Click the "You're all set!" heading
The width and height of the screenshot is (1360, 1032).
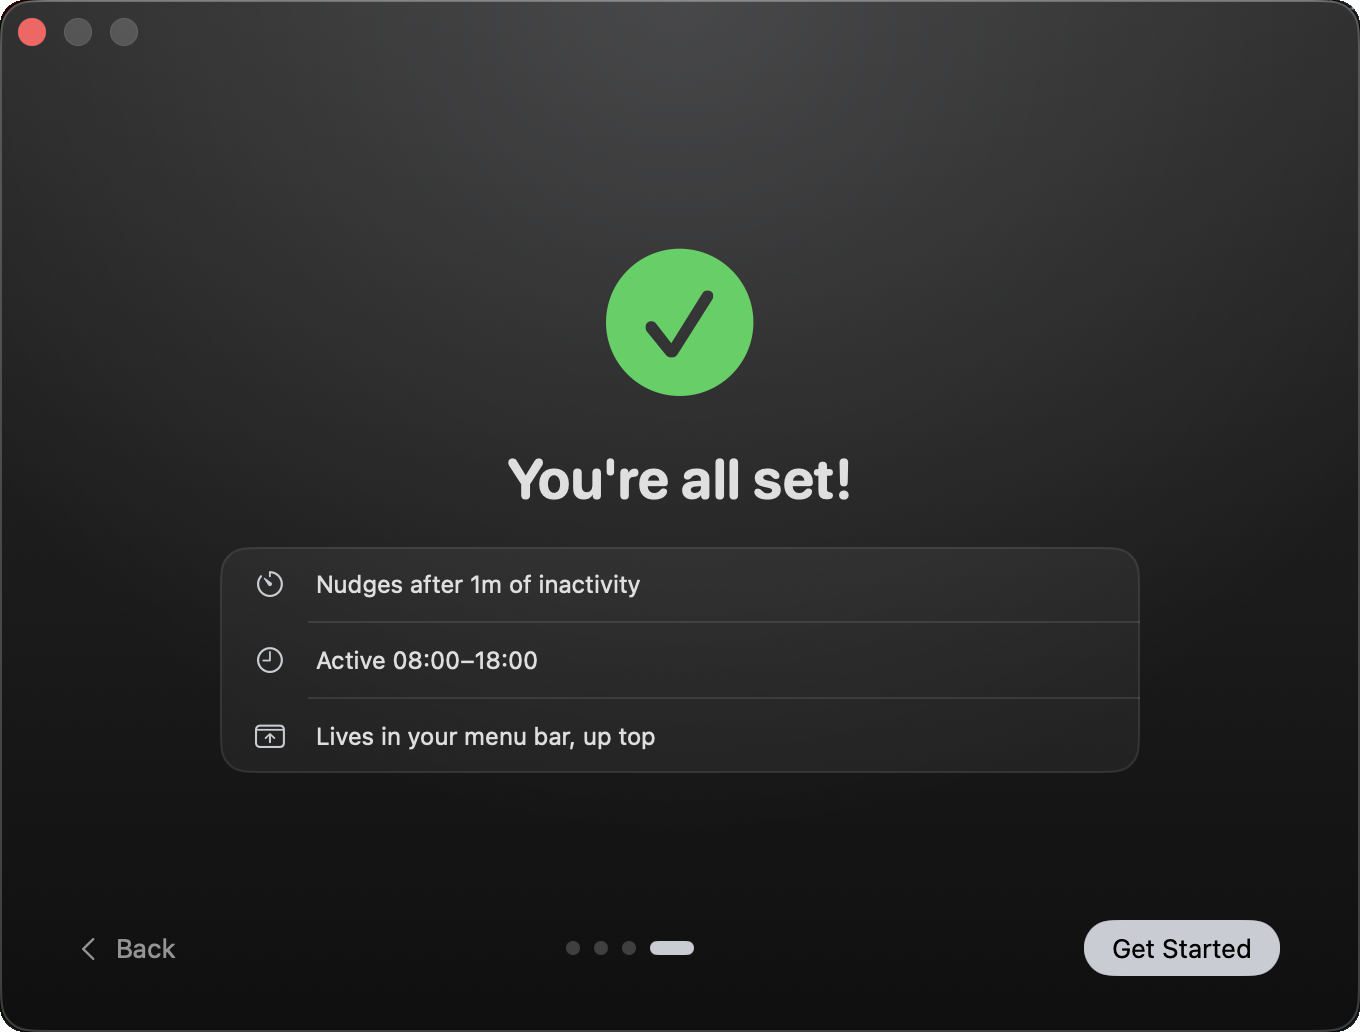tap(680, 479)
